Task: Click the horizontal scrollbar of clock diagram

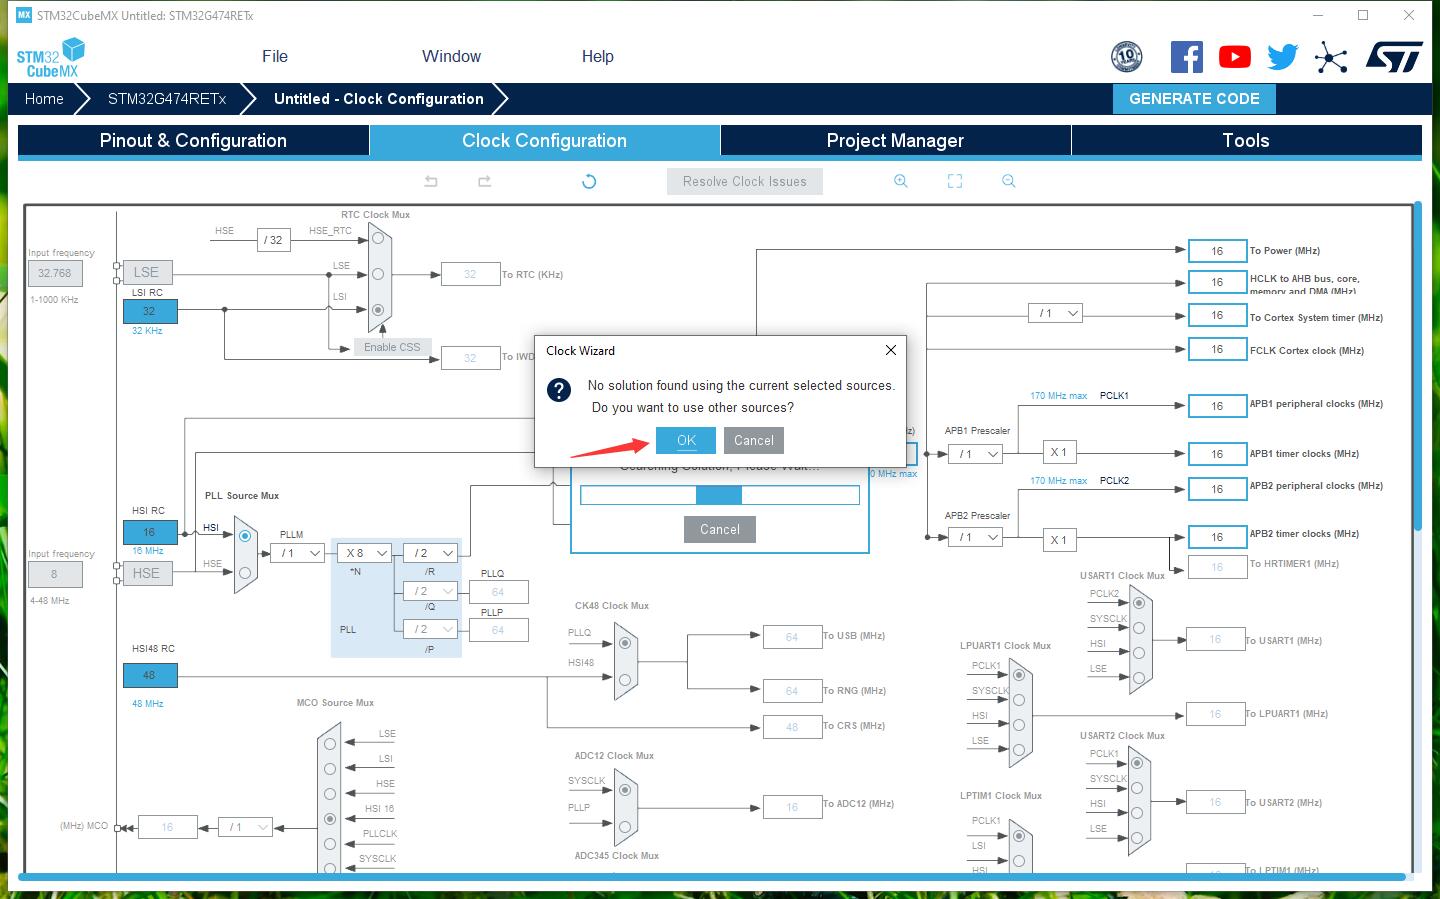Action: click(712, 877)
